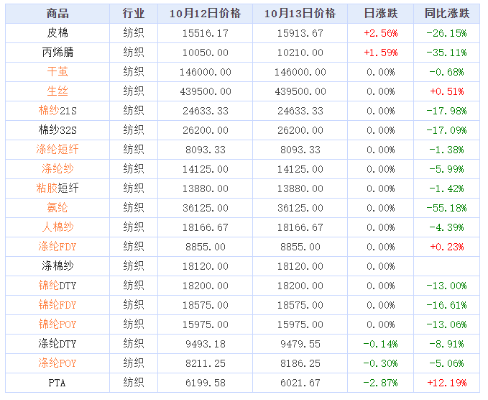Open the 锦纶POY product link
The height and width of the screenshot is (400, 488).
tap(57, 324)
